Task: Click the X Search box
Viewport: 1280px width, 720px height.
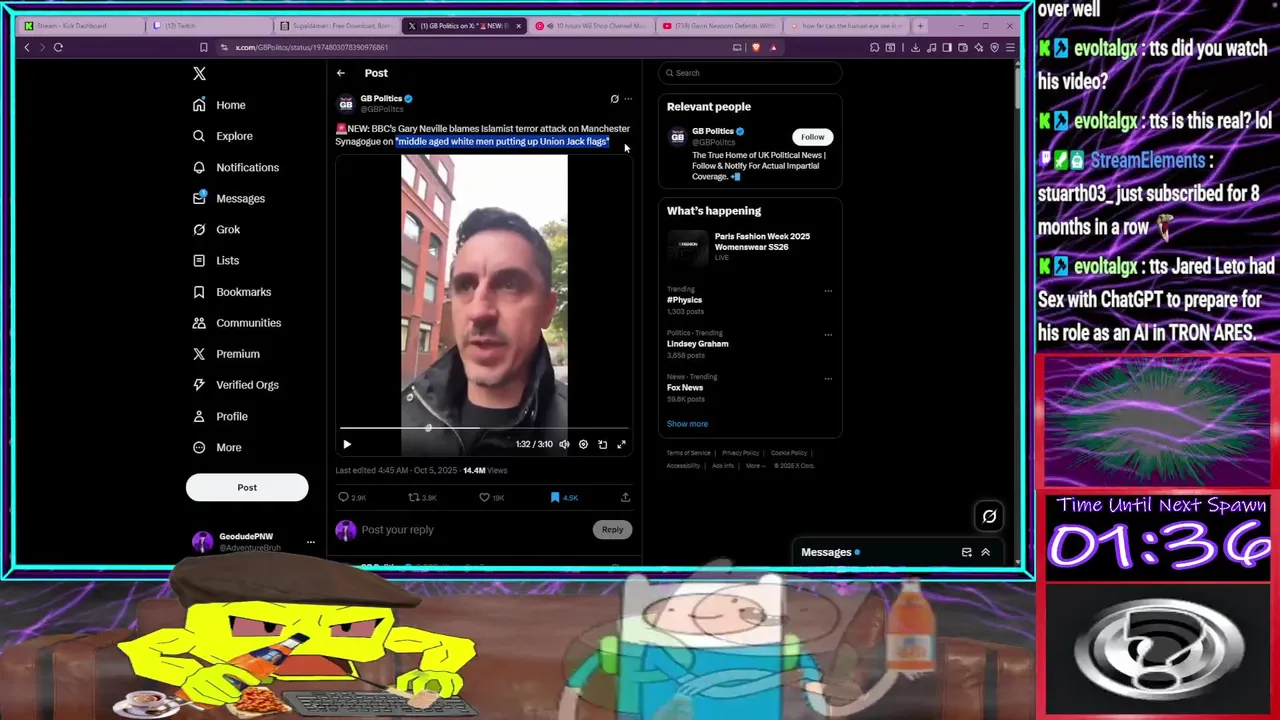Action: tap(750, 73)
